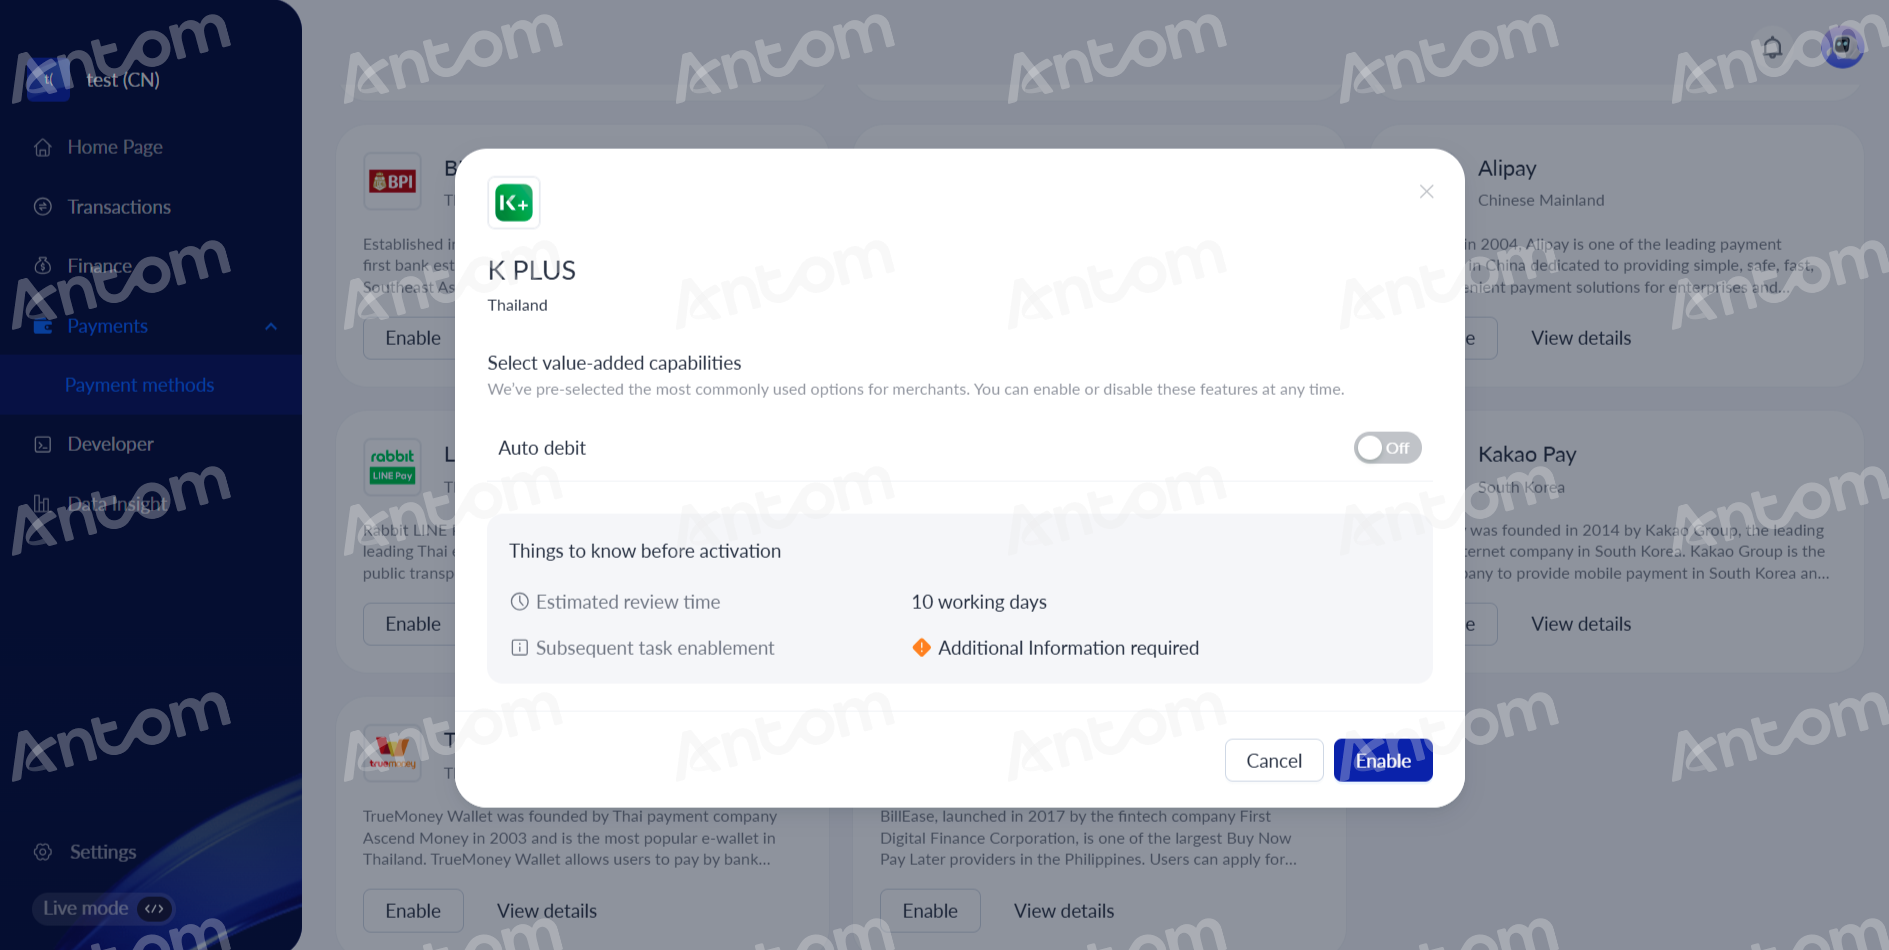Toggle the Auto debit switch on
The width and height of the screenshot is (1889, 950).
[1387, 448]
